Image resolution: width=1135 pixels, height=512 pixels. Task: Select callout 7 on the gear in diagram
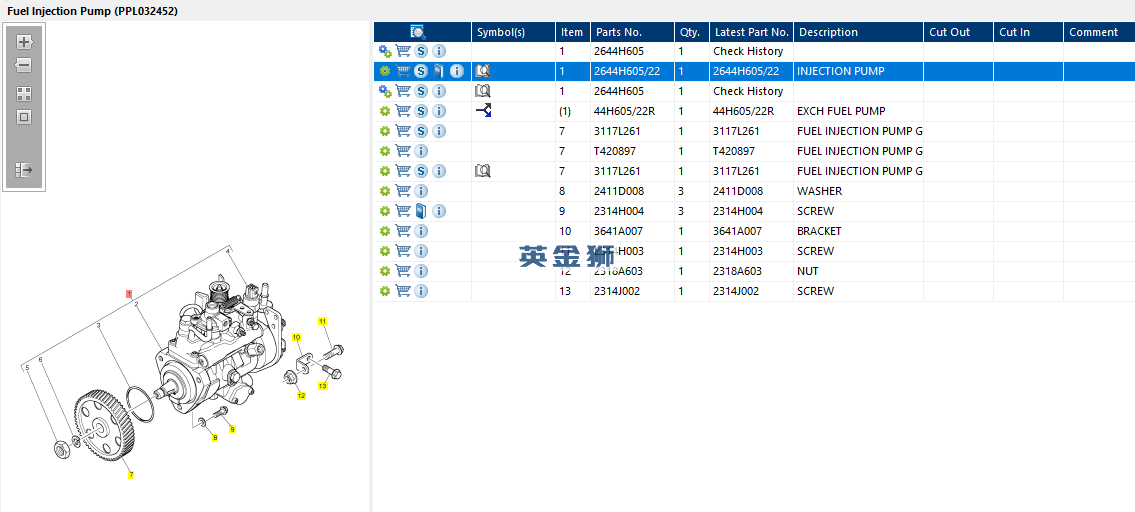click(x=131, y=475)
